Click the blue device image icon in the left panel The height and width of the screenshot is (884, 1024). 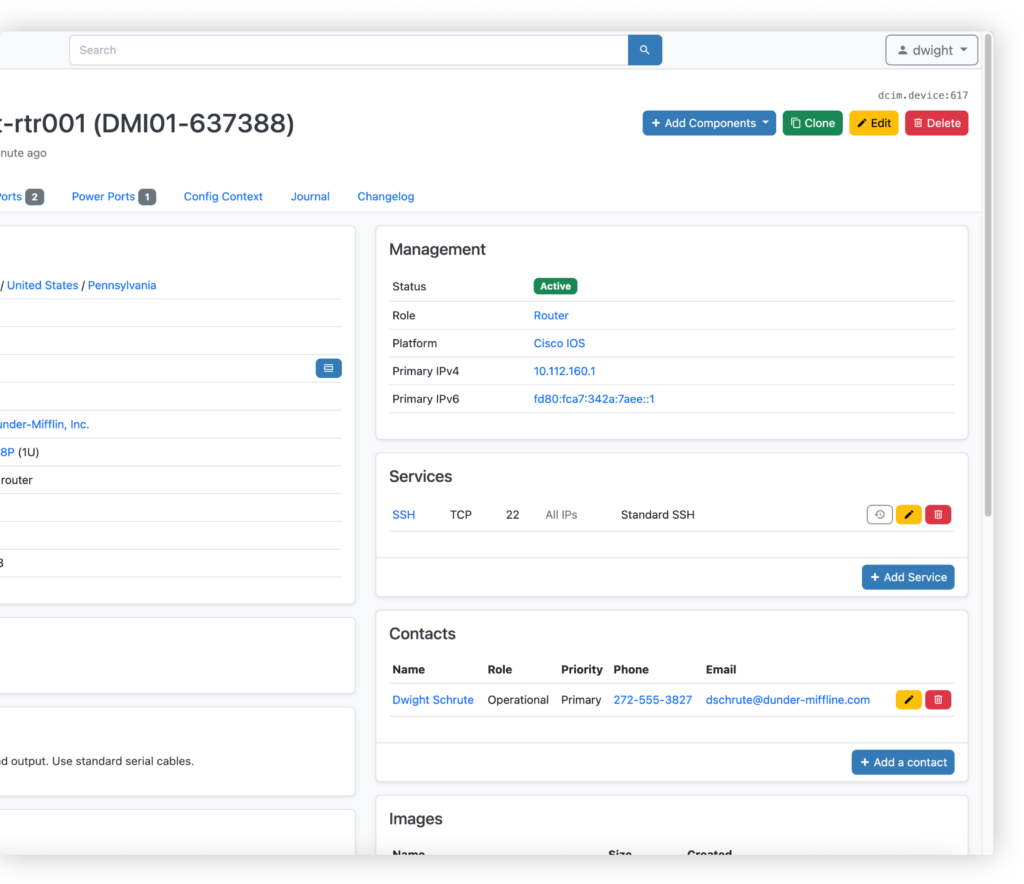(x=328, y=368)
